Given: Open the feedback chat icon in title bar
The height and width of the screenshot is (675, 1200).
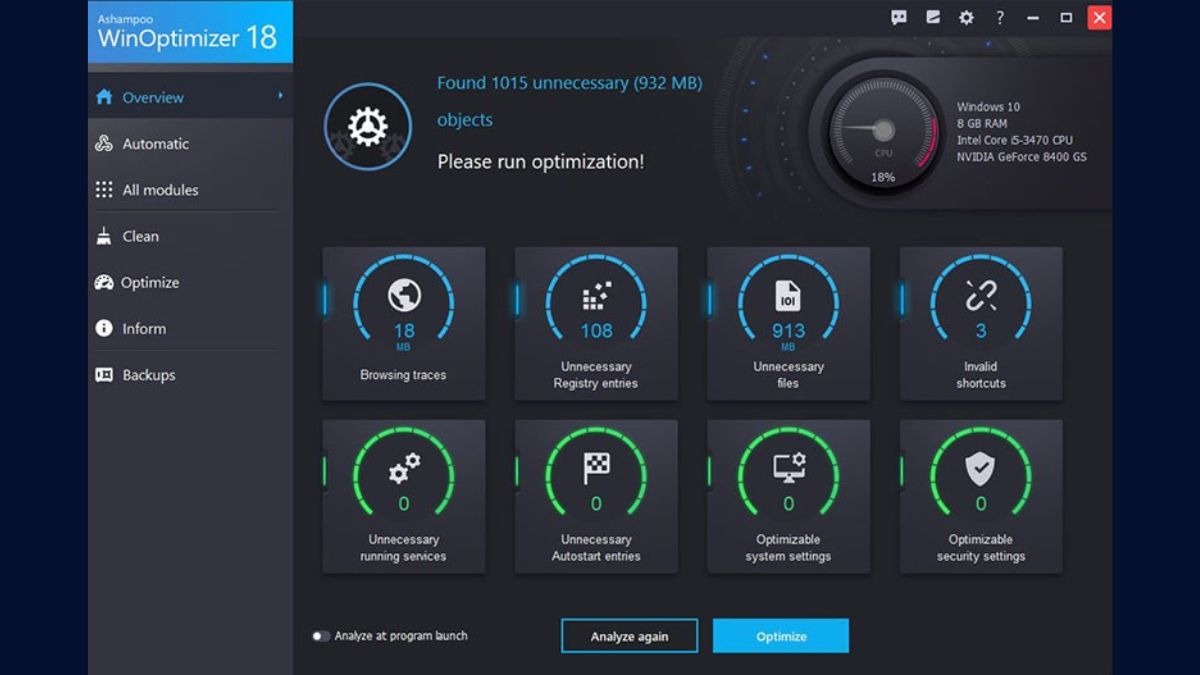Looking at the screenshot, I should [899, 17].
